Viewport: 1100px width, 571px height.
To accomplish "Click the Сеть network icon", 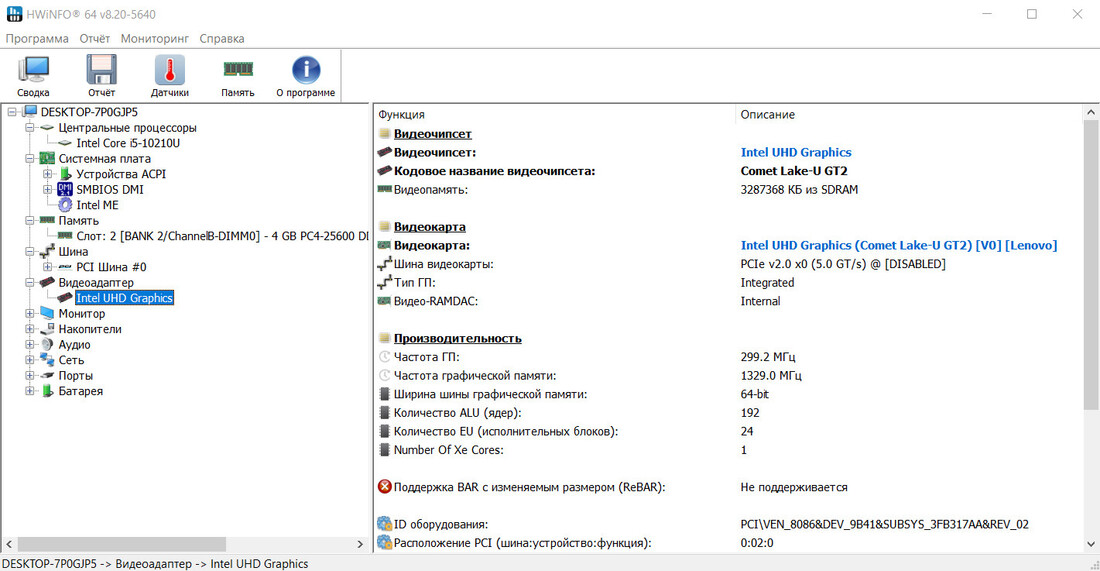I will (47, 360).
